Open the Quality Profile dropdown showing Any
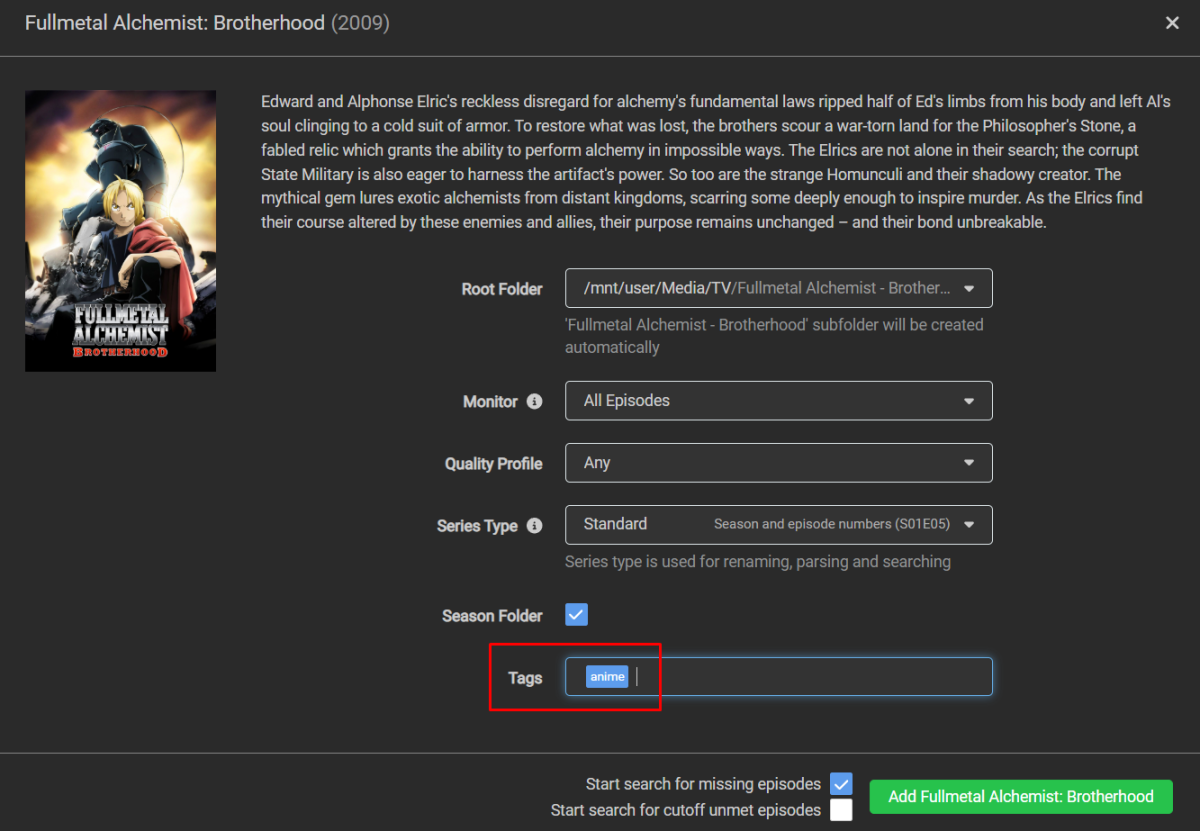Screen dimensions: 1200x831 coord(778,463)
